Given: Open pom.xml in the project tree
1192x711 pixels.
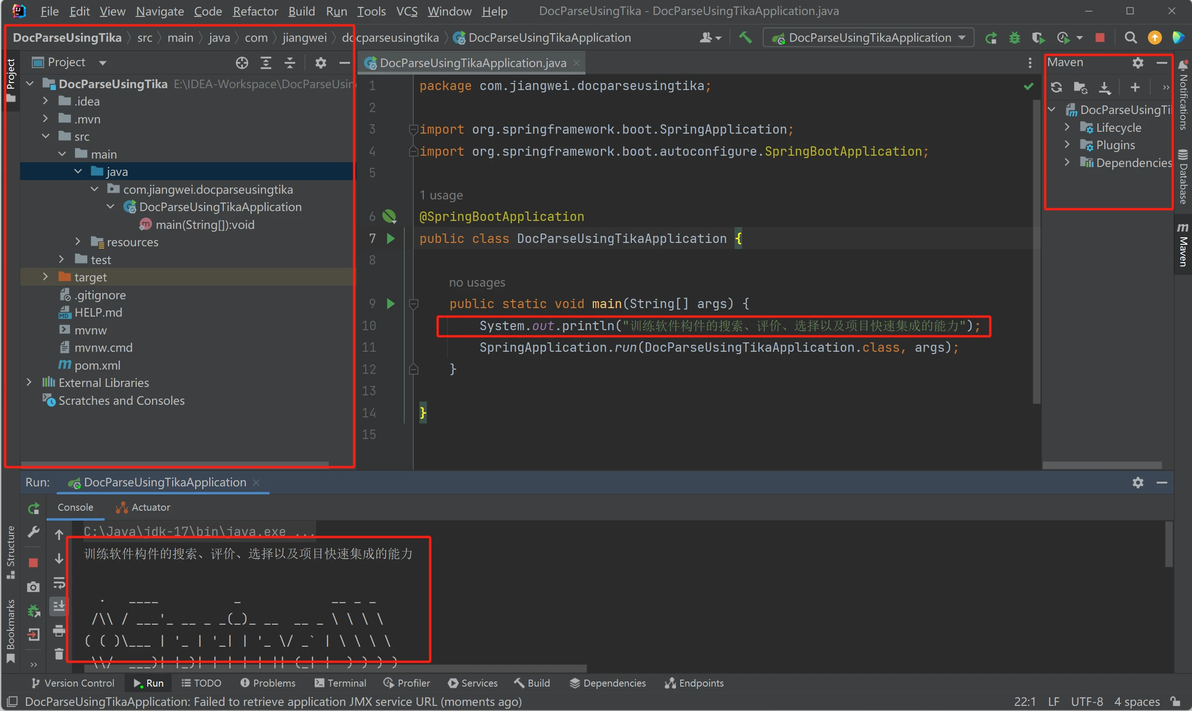Looking at the screenshot, I should [x=97, y=365].
